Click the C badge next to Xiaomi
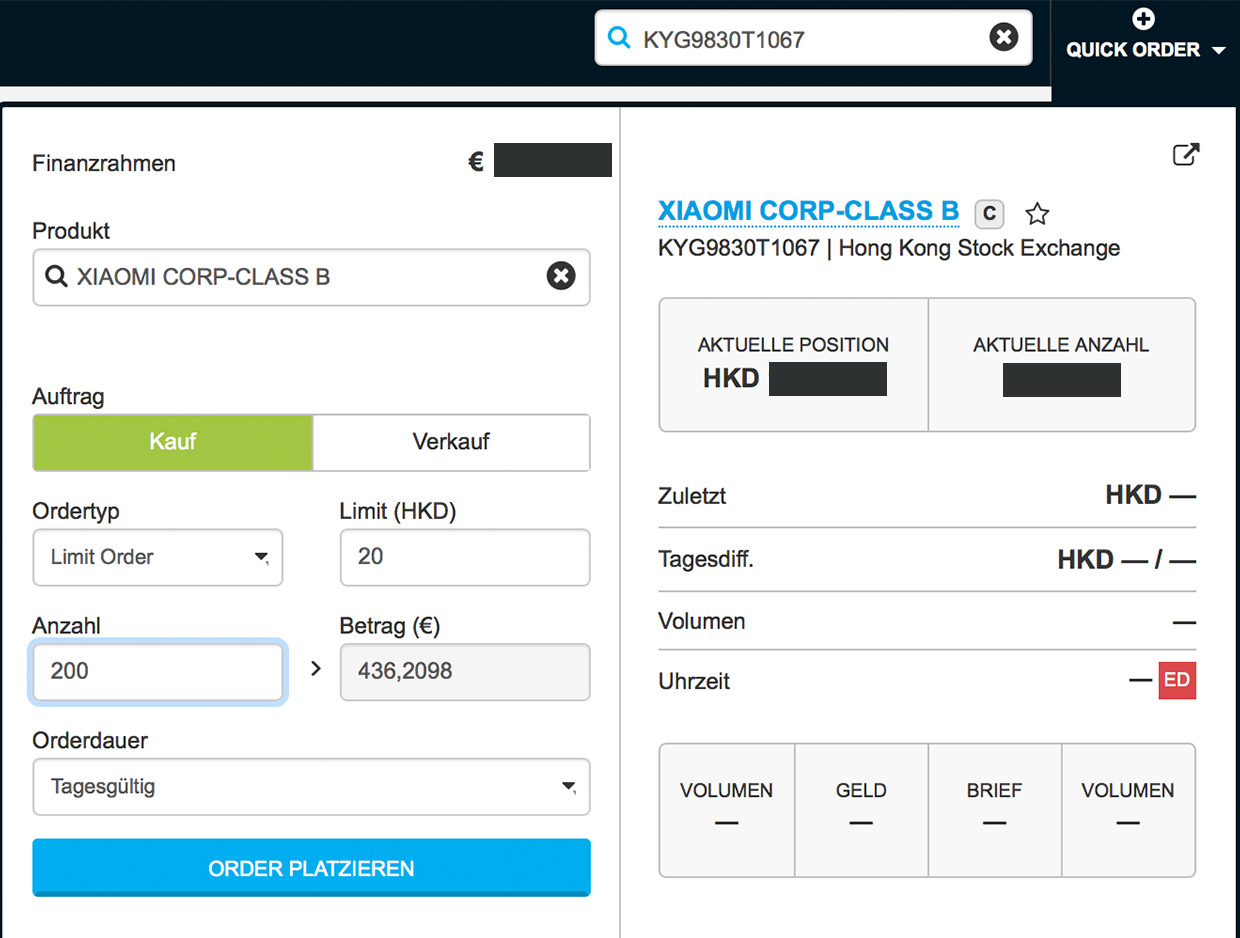Viewport: 1240px width, 938px height. (989, 213)
